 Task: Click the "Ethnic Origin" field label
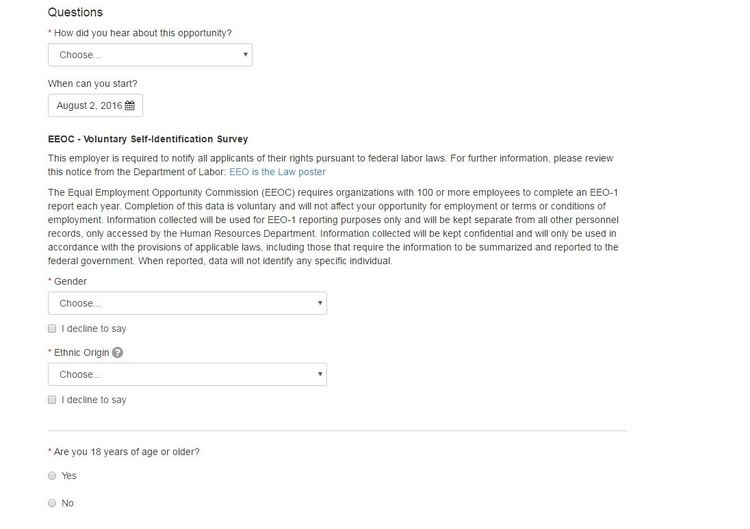82,353
